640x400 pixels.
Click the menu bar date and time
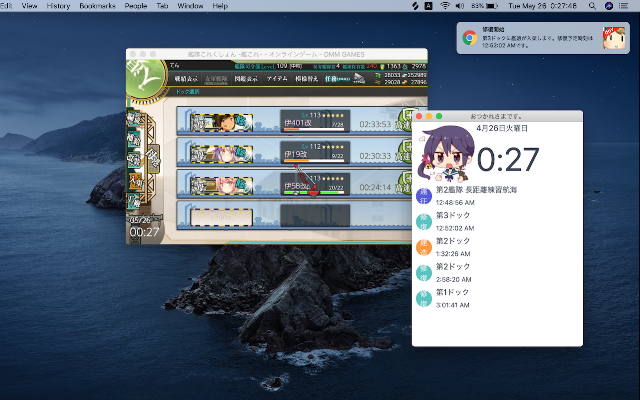[542, 6]
